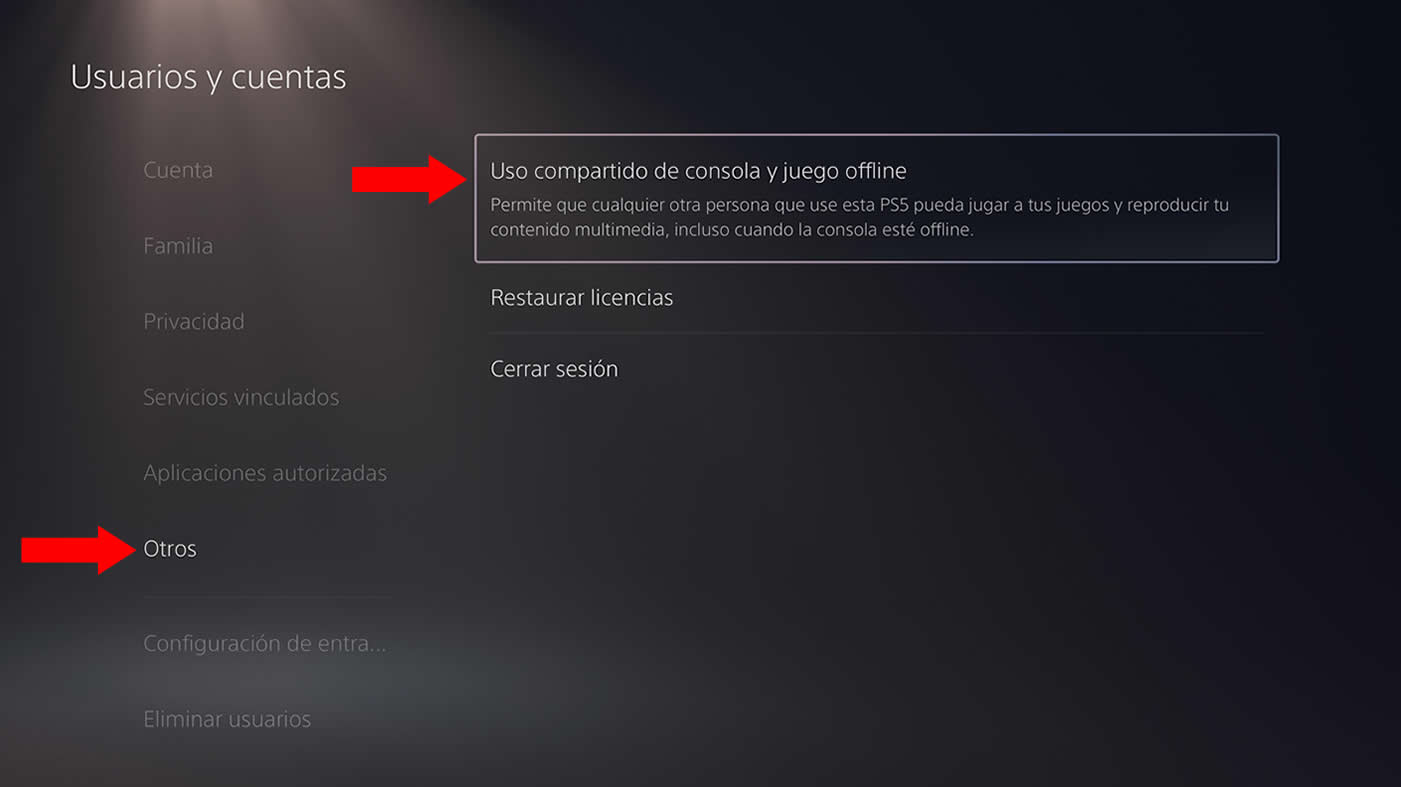The width and height of the screenshot is (1401, 787).
Task: Click the second description line beginning contenido multimedia
Action: click(732, 230)
